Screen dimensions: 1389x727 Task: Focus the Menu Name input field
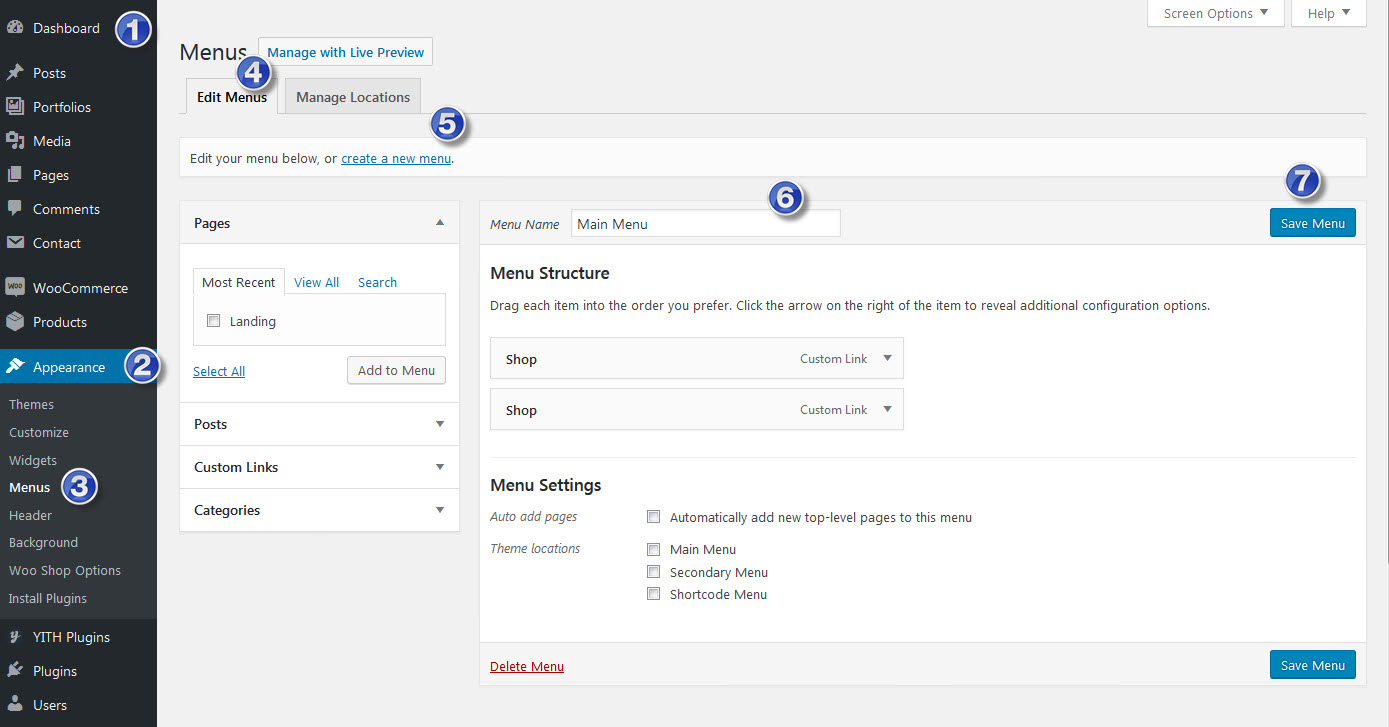706,224
